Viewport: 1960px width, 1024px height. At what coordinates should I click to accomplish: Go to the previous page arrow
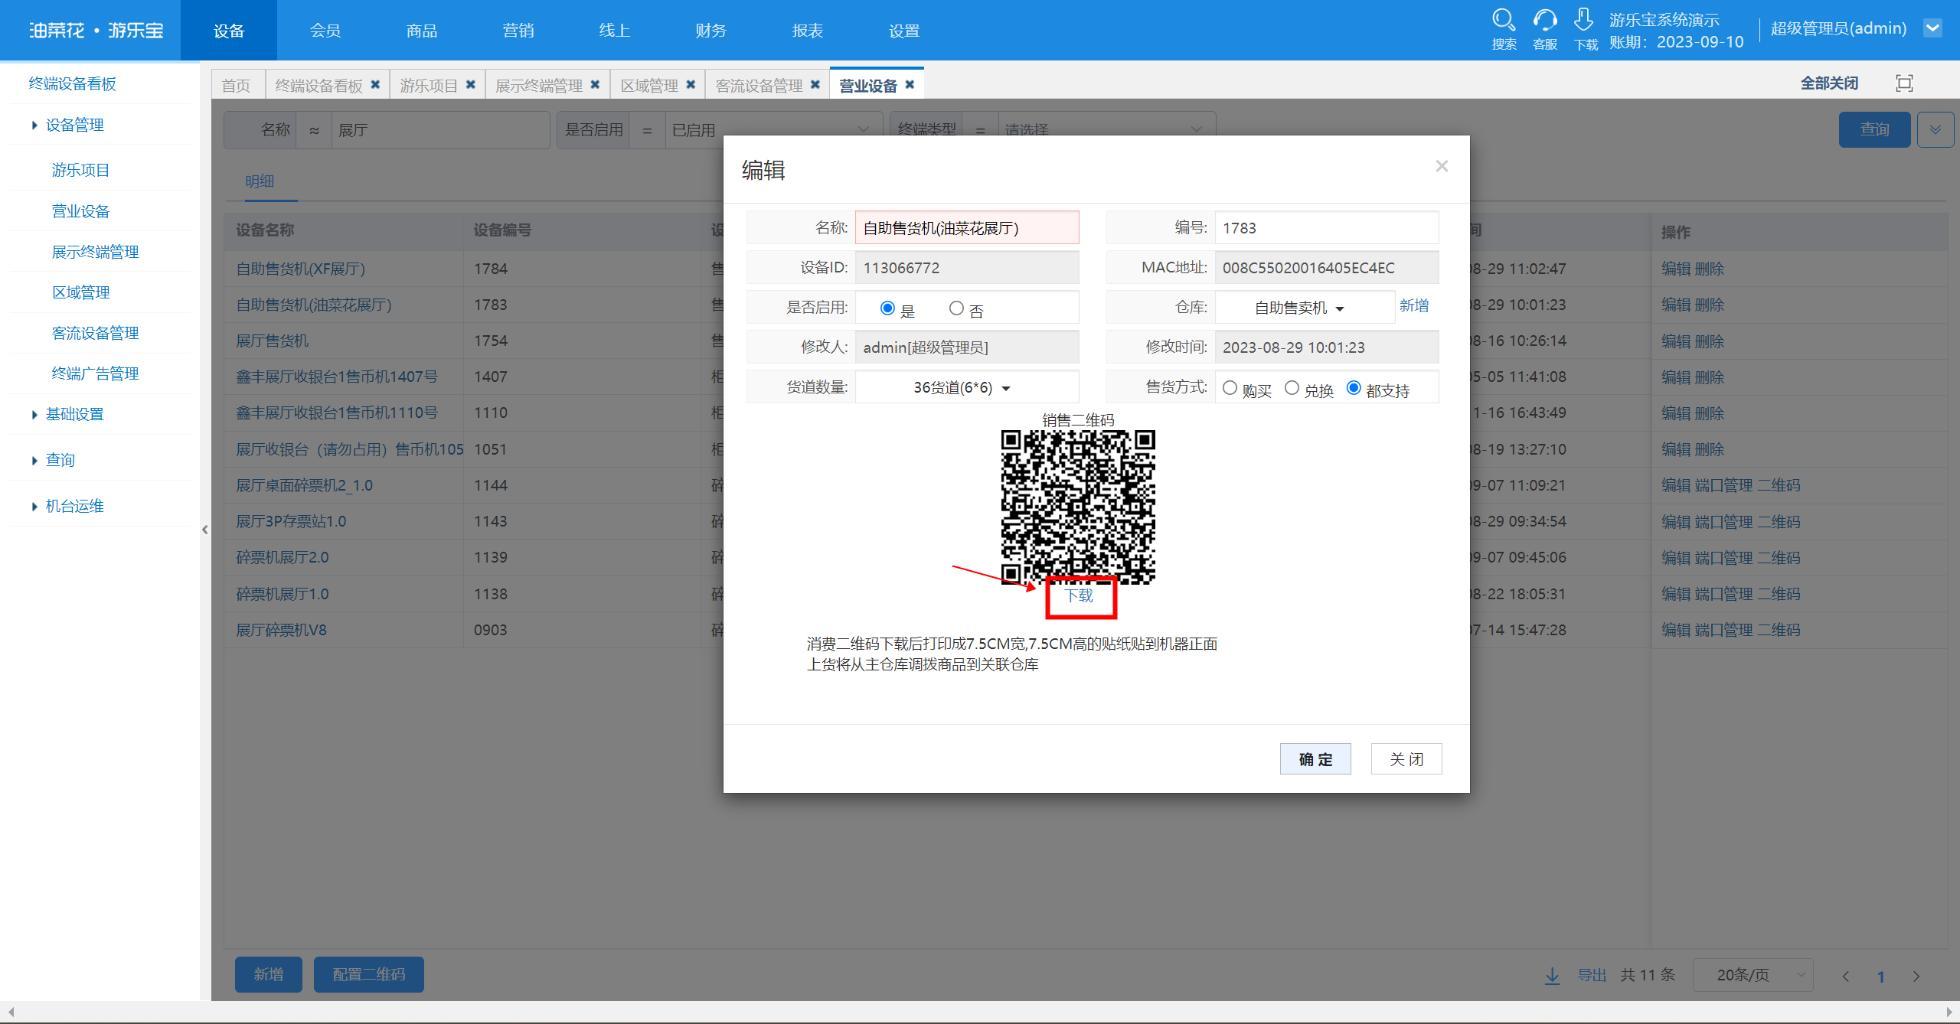(x=1845, y=976)
